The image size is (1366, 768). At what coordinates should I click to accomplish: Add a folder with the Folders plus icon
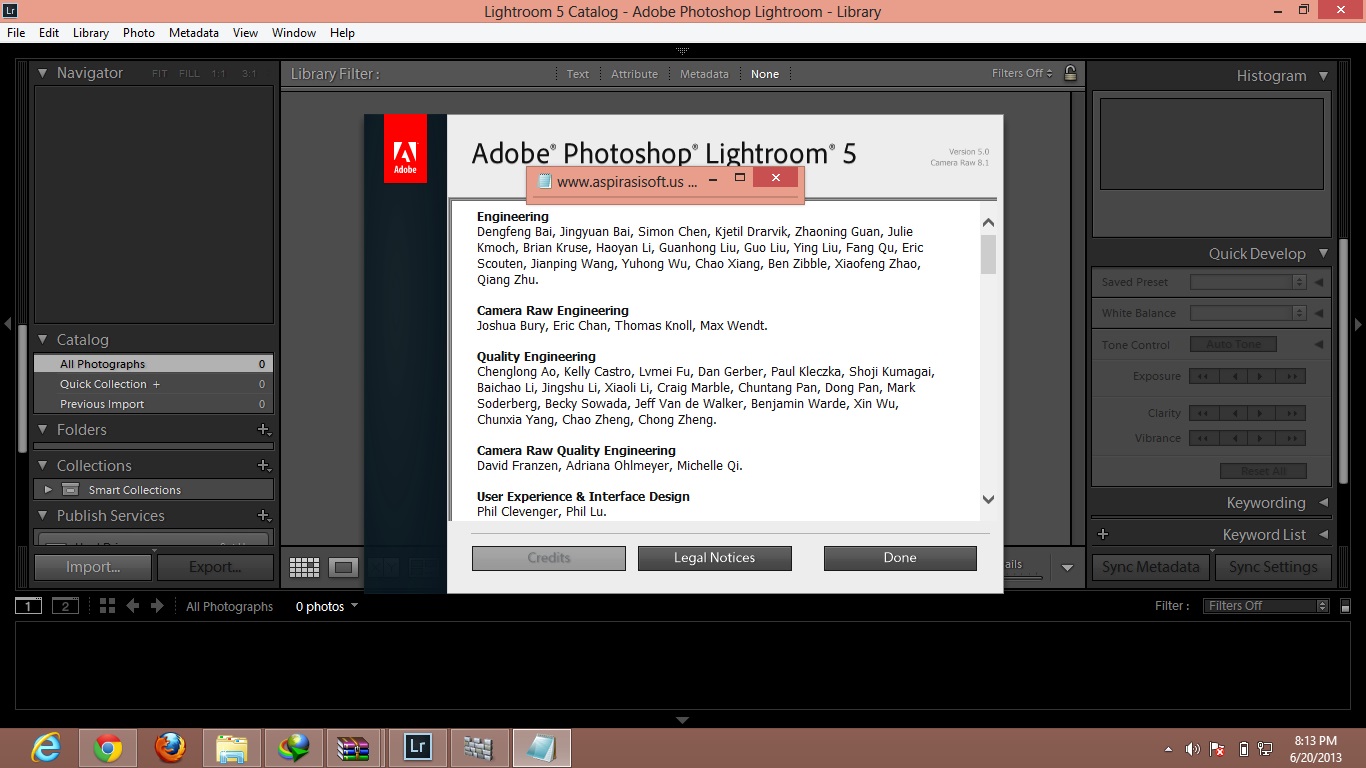[264, 430]
